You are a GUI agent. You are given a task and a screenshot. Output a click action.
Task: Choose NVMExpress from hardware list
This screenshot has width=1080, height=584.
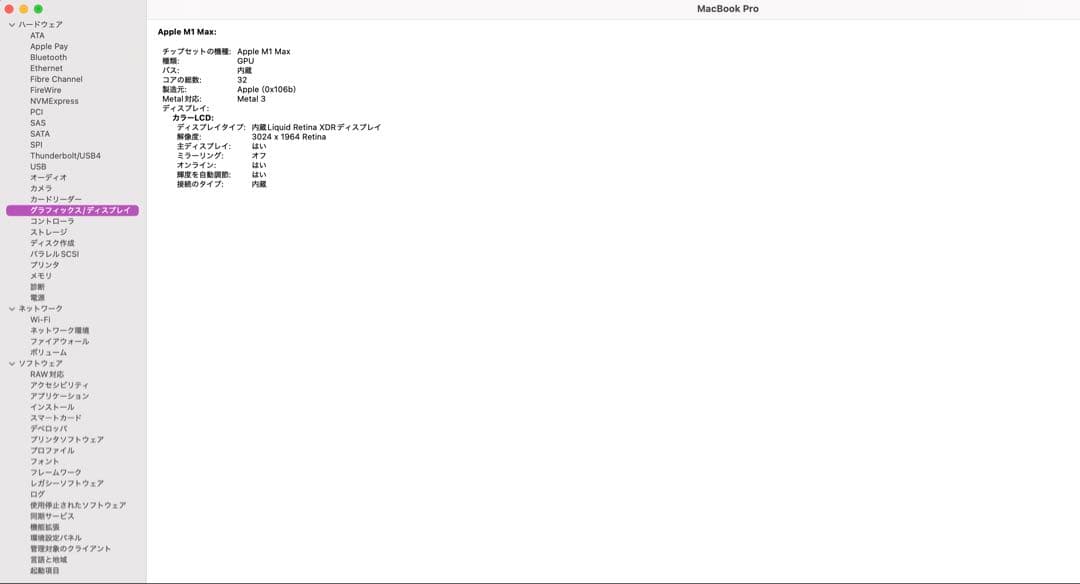pos(54,101)
